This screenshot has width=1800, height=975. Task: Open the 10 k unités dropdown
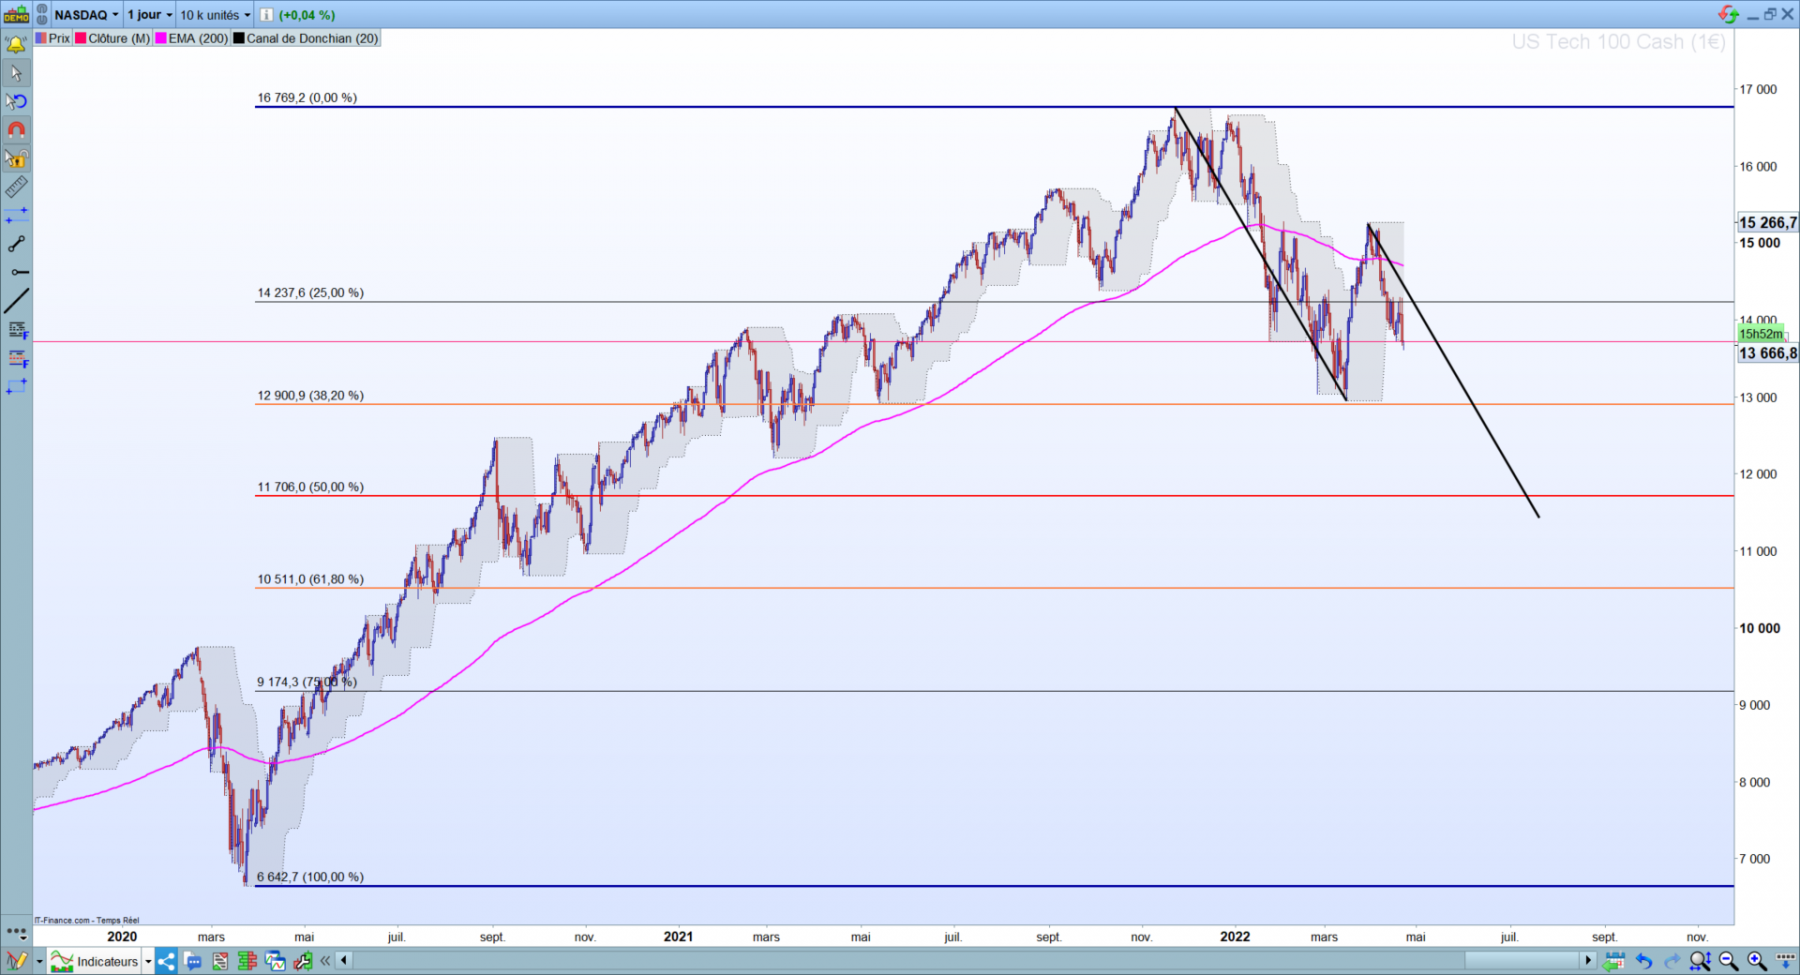tap(215, 15)
